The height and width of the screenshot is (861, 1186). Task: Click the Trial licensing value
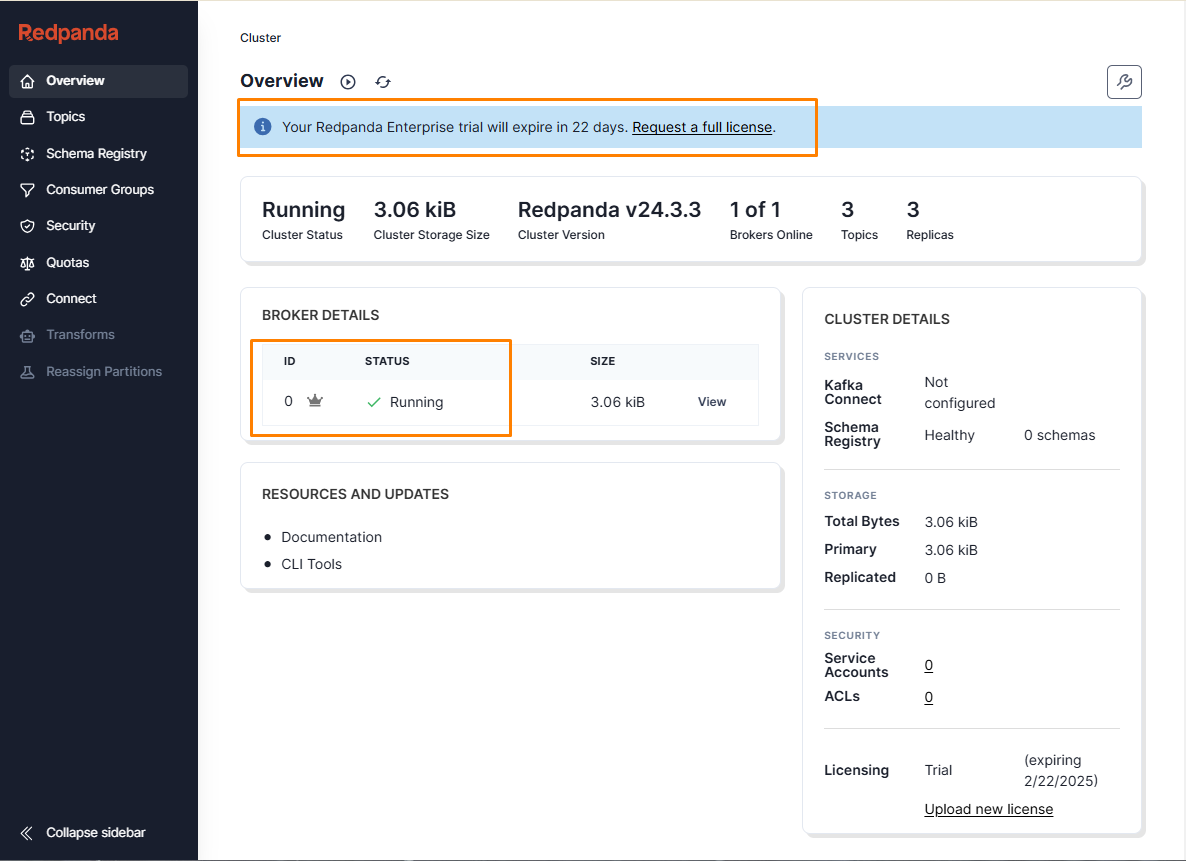pyautogui.click(x=938, y=770)
